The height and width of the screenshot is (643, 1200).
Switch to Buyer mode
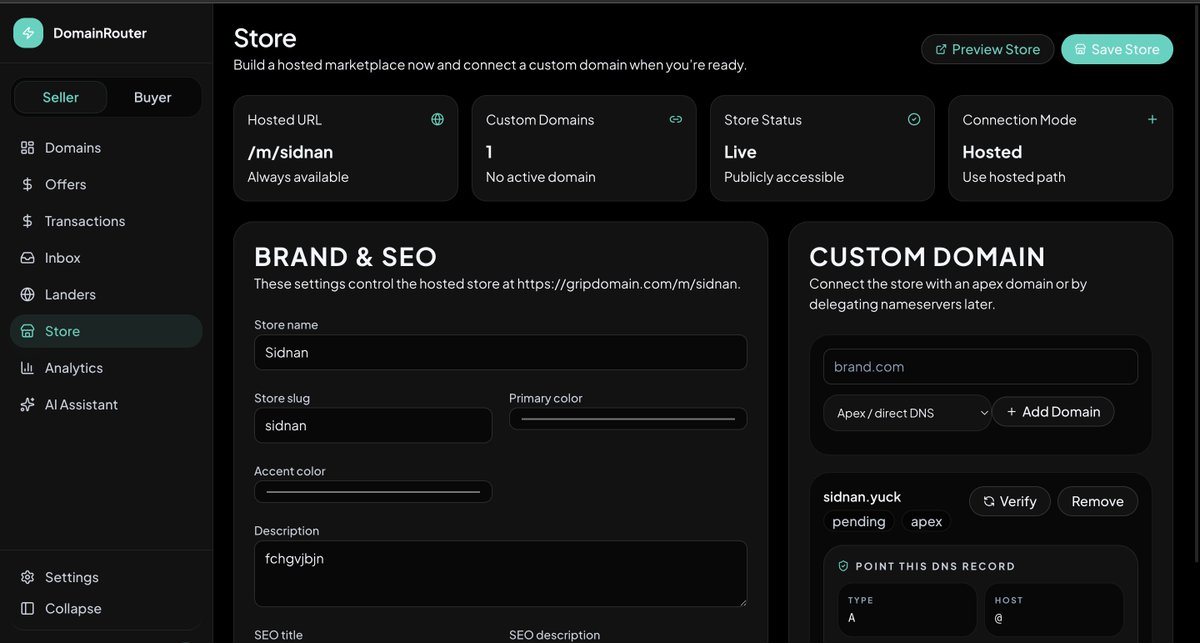153,97
